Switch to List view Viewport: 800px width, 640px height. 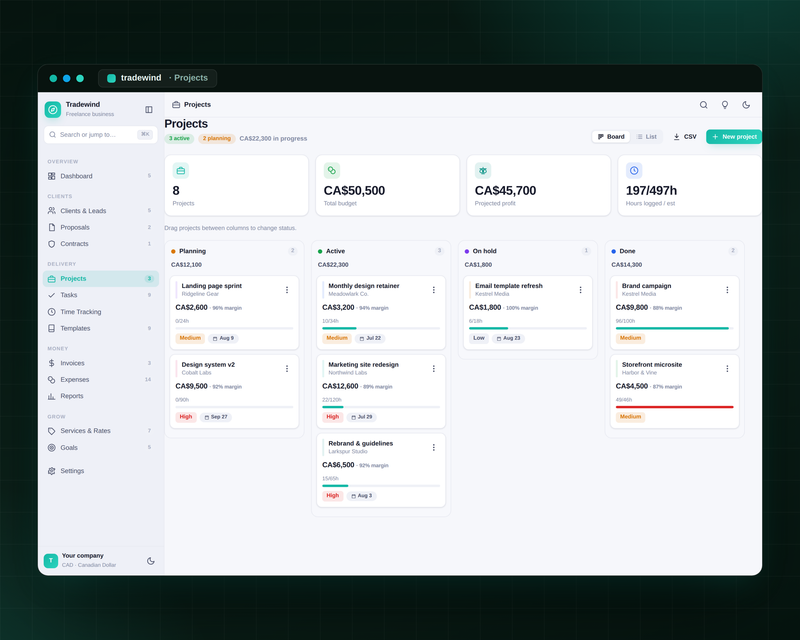[646, 137]
